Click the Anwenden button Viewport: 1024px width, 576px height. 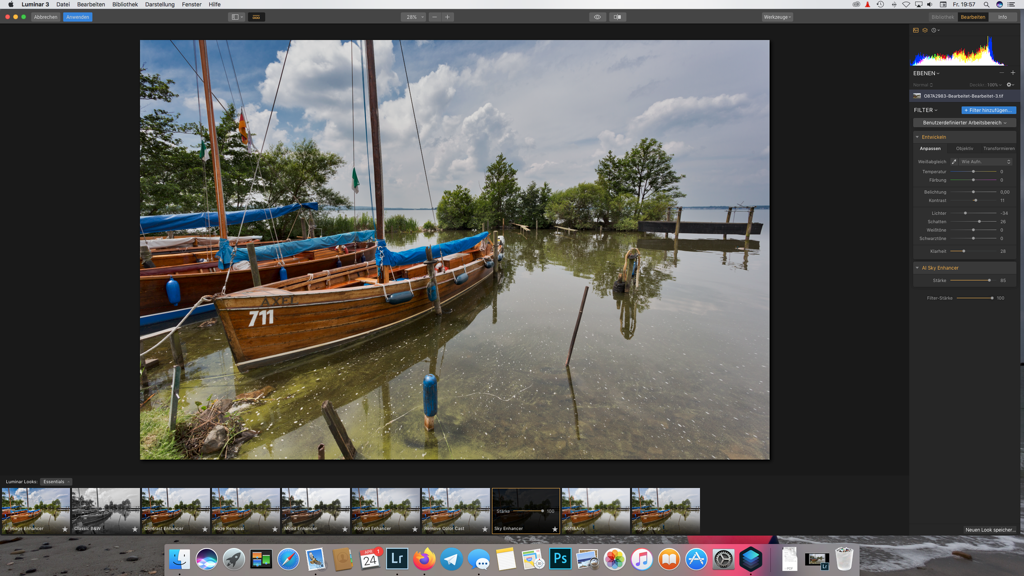77,17
